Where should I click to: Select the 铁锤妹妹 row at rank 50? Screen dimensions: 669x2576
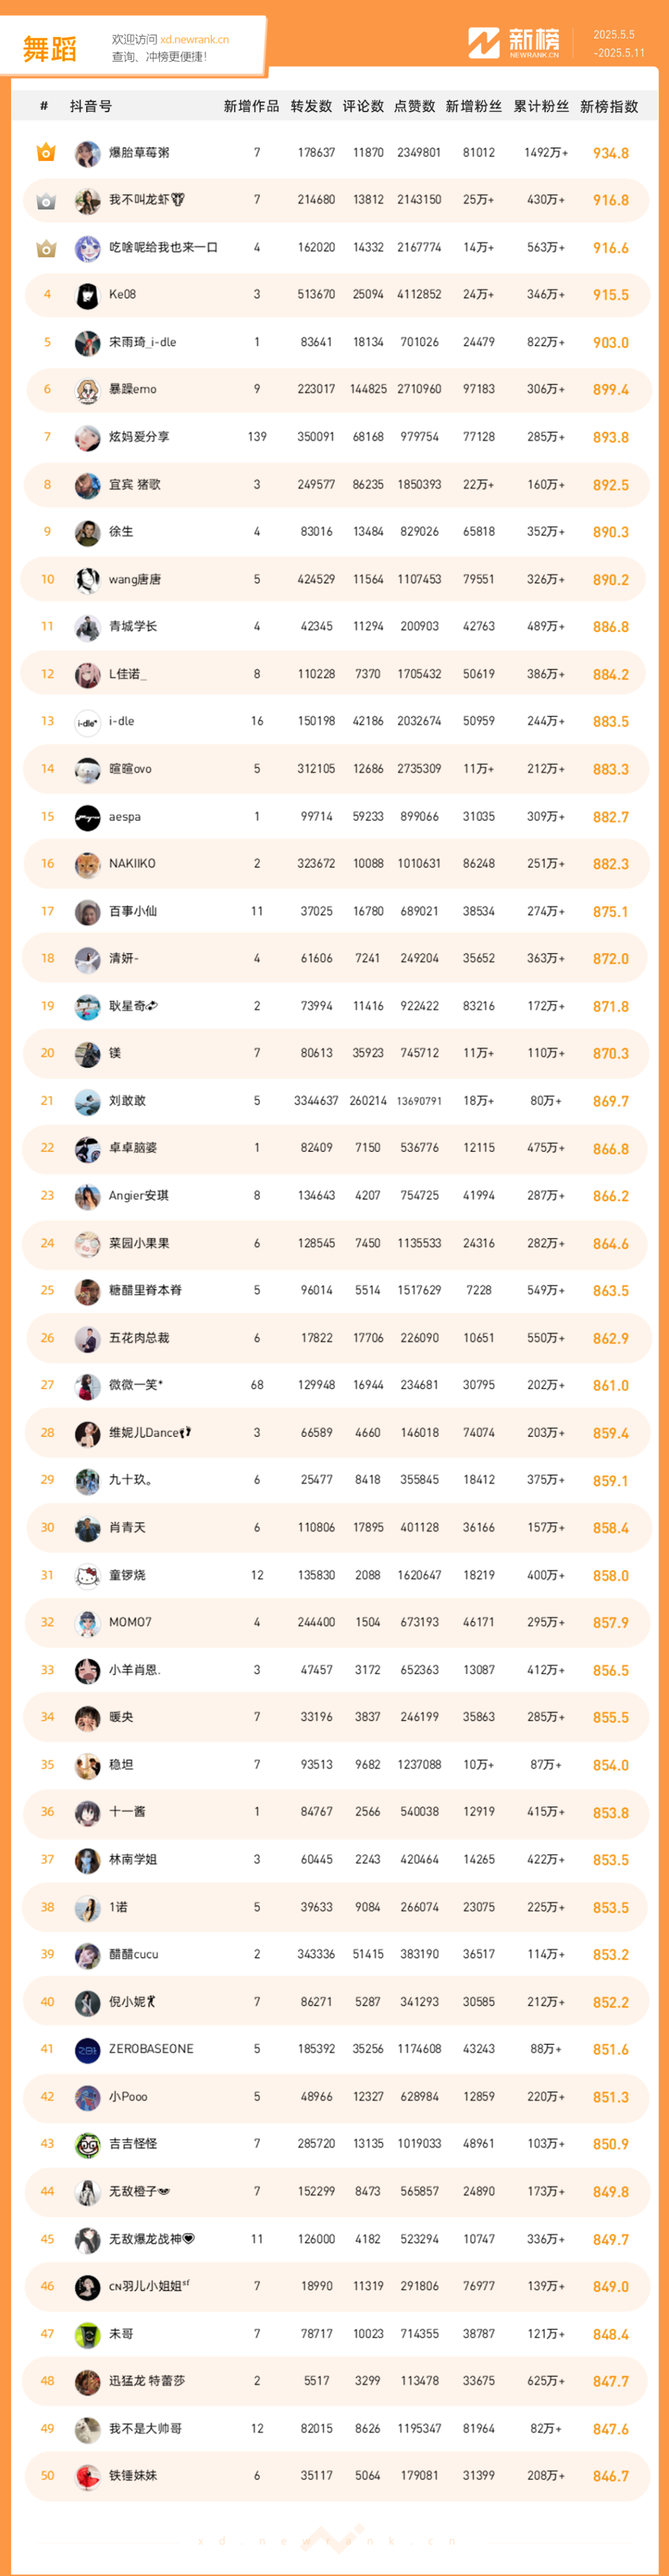(334, 2476)
